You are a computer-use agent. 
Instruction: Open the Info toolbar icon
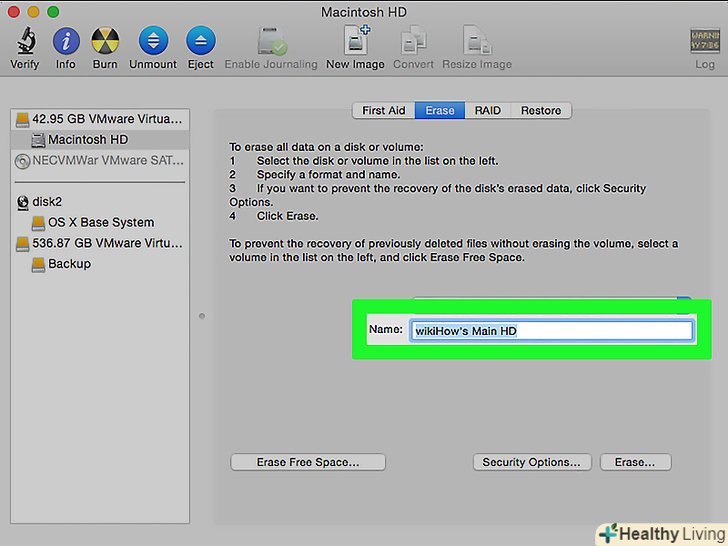click(66, 41)
